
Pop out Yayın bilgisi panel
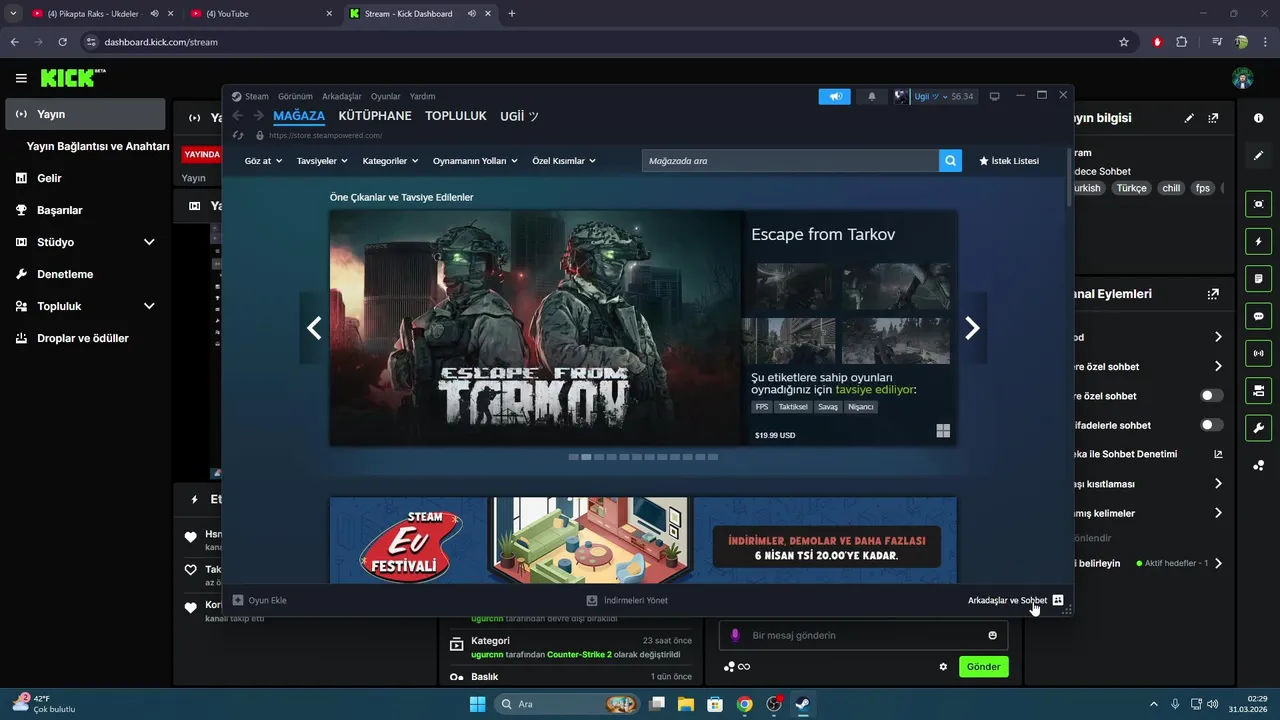[1213, 118]
